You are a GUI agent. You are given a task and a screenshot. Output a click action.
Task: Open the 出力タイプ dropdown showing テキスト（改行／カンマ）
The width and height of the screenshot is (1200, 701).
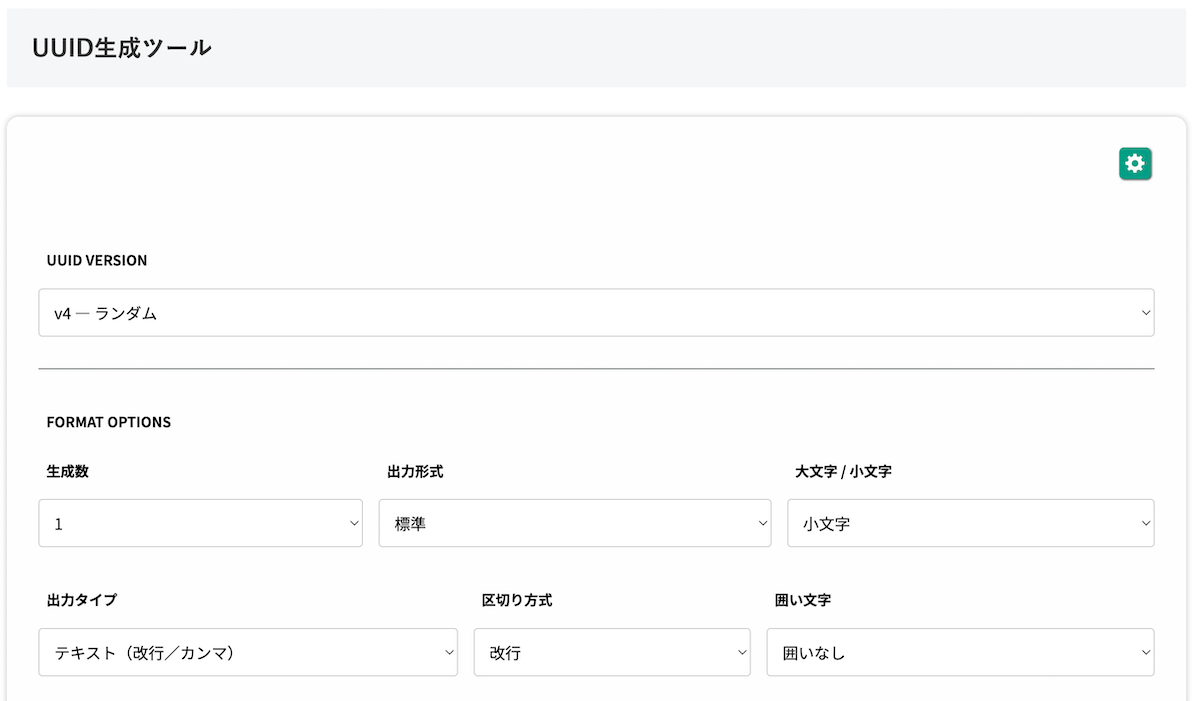tap(248, 651)
